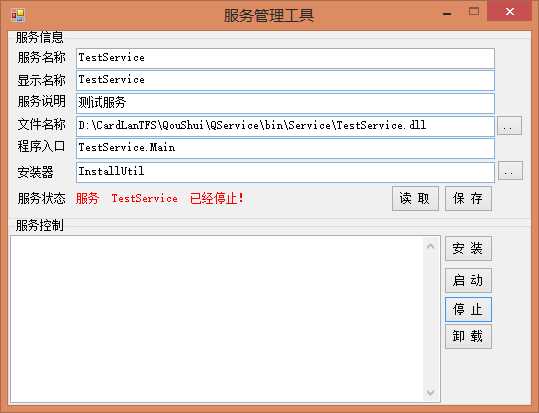Click the 服务信息 group heading
This screenshot has width=539, height=413.
tap(40, 37)
